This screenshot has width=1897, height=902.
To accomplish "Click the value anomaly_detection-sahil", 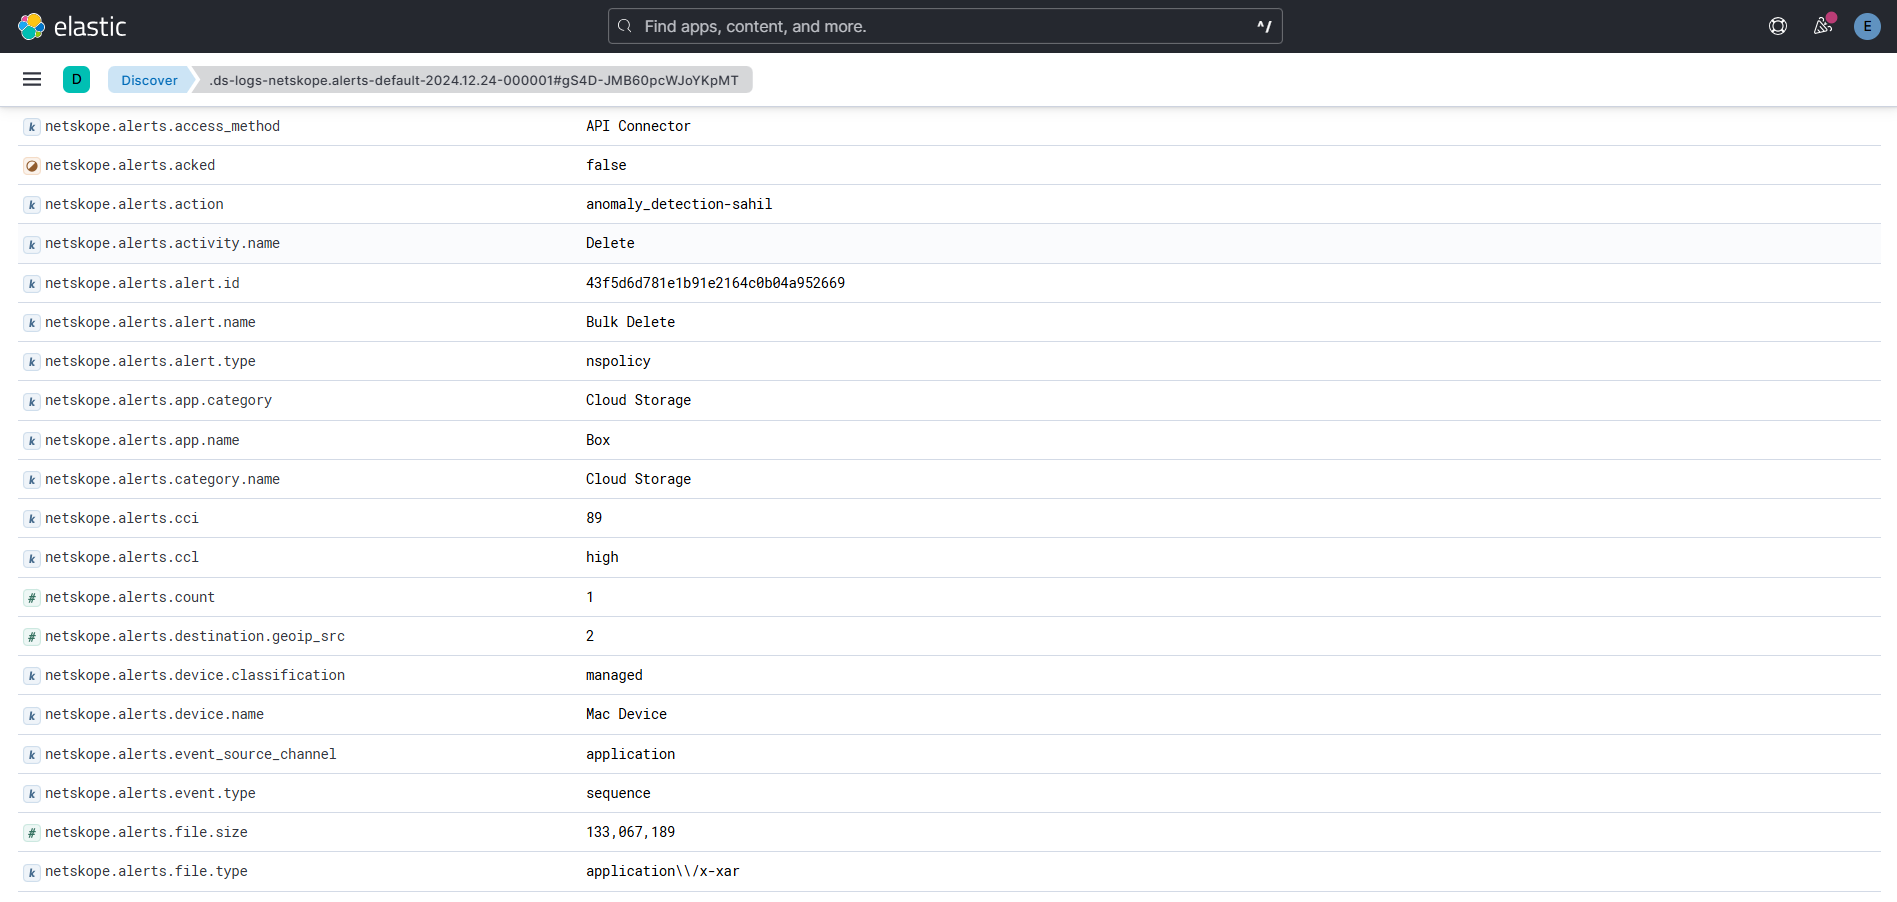I will (x=679, y=204).
